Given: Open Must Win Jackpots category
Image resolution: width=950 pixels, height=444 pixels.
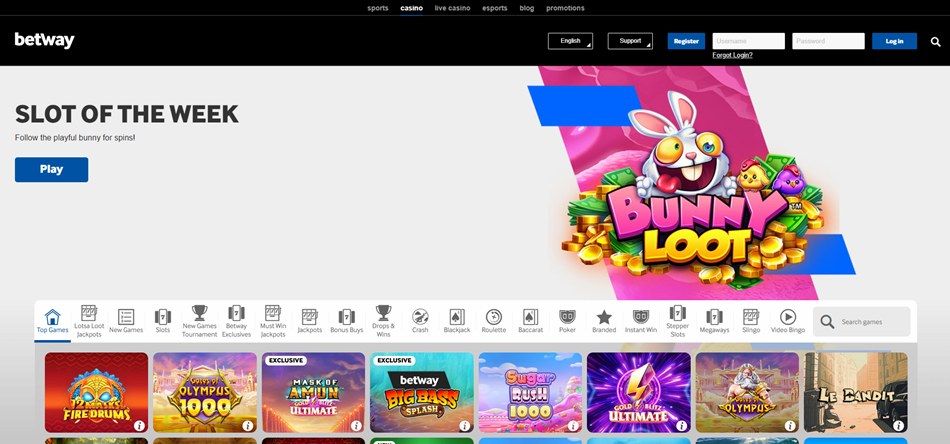Looking at the screenshot, I should pyautogui.click(x=273, y=321).
